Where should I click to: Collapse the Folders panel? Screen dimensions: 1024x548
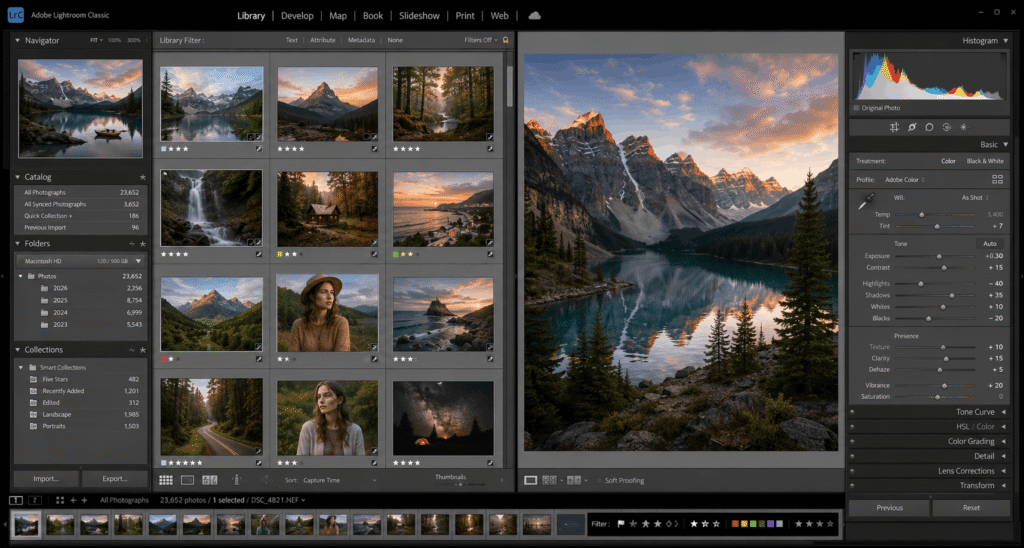coord(18,244)
